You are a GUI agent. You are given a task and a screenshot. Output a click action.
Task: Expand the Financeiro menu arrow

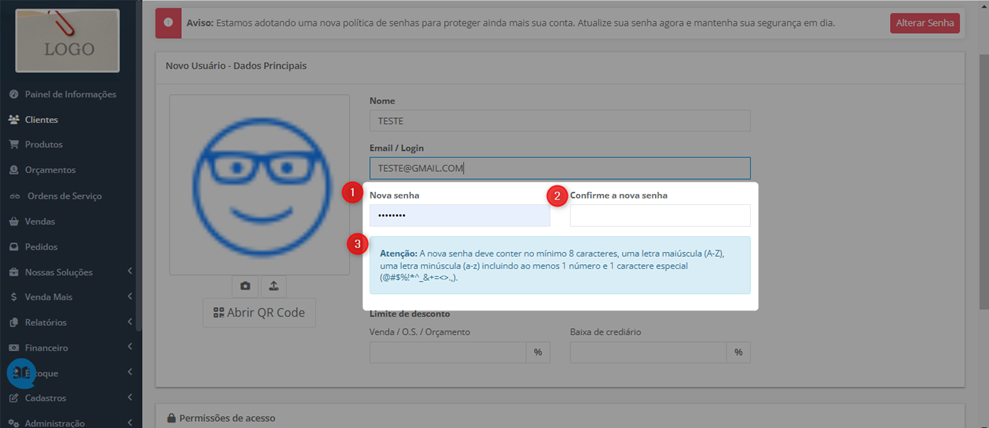129,347
